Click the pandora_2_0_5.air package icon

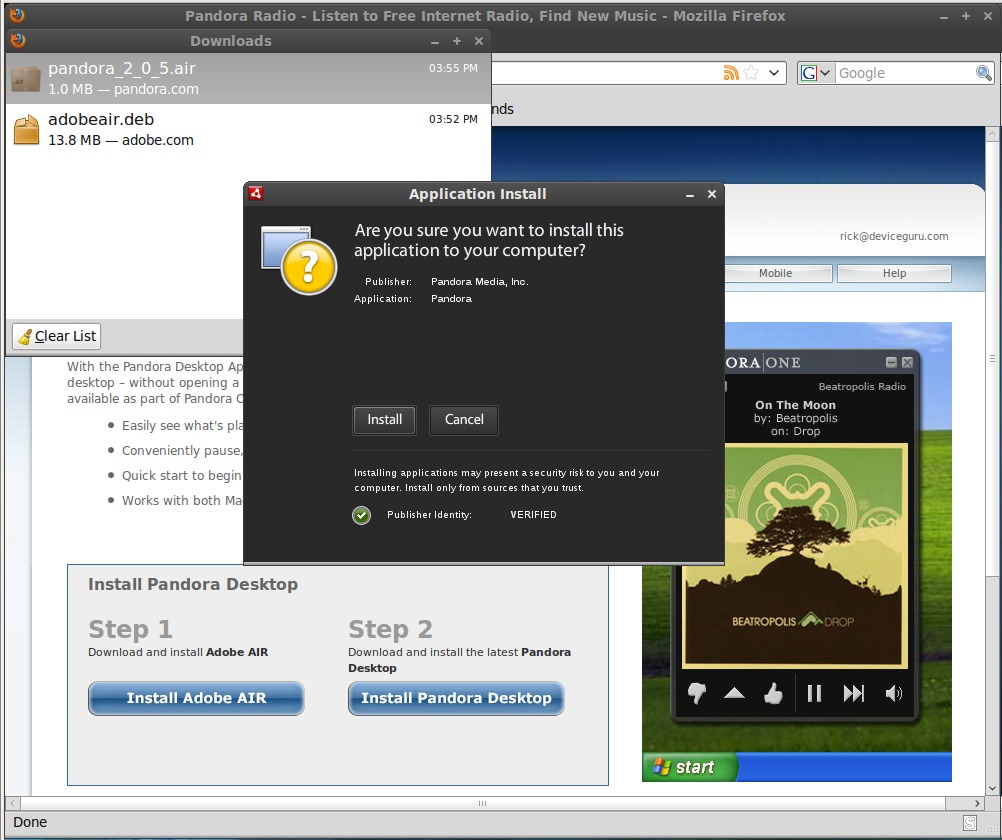coord(26,79)
